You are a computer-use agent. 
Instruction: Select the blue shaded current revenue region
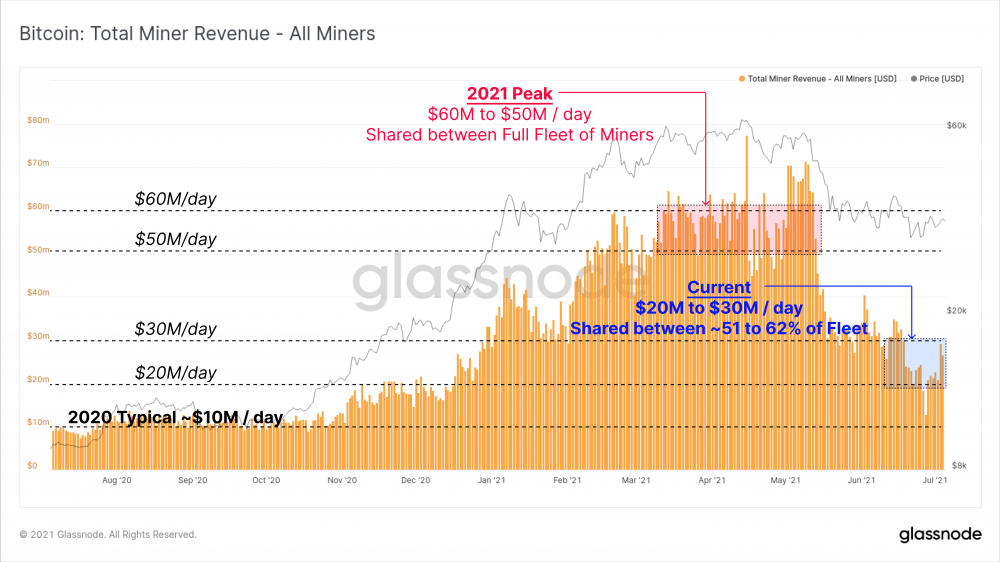(x=915, y=363)
